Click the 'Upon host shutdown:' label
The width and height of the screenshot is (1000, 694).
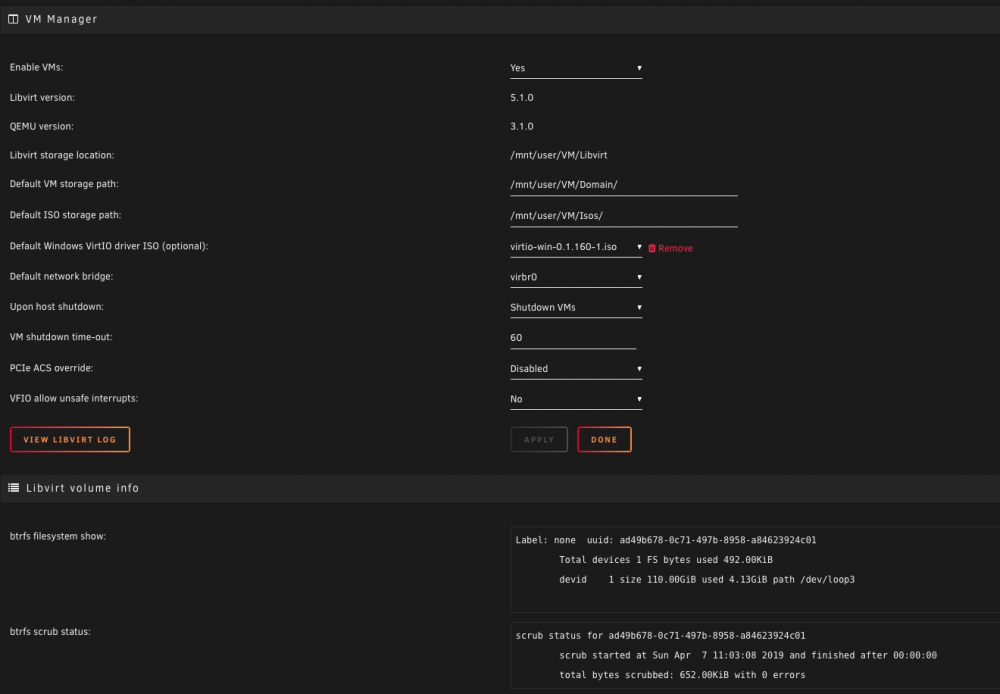point(57,307)
